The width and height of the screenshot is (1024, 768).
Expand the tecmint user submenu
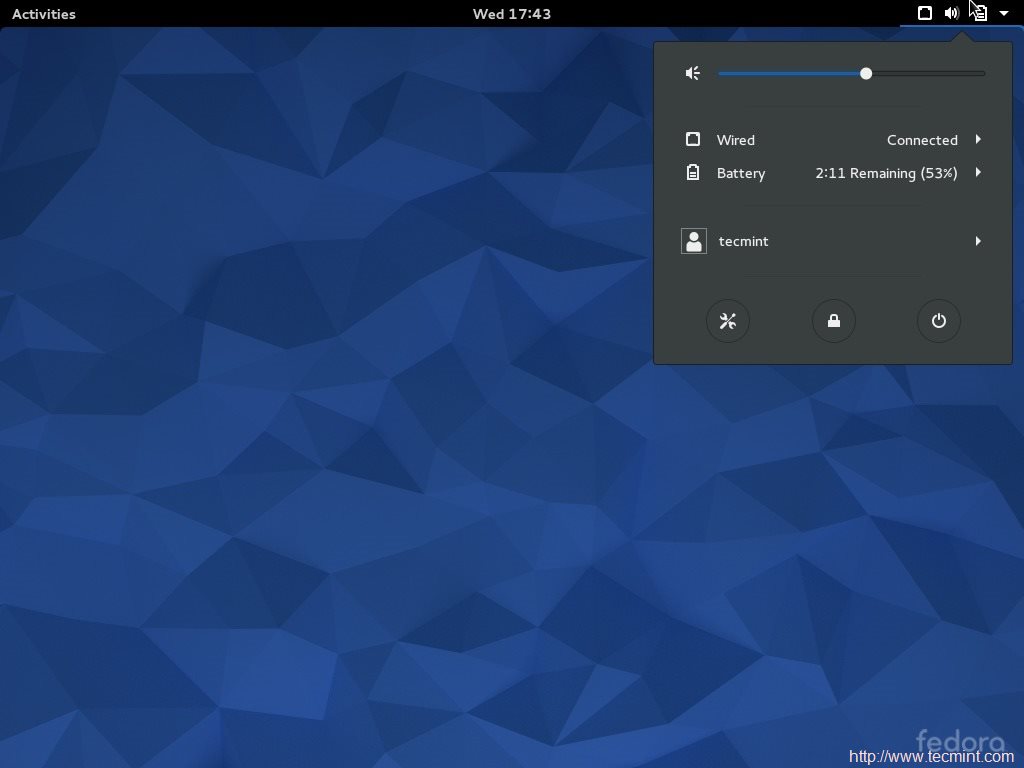click(978, 241)
